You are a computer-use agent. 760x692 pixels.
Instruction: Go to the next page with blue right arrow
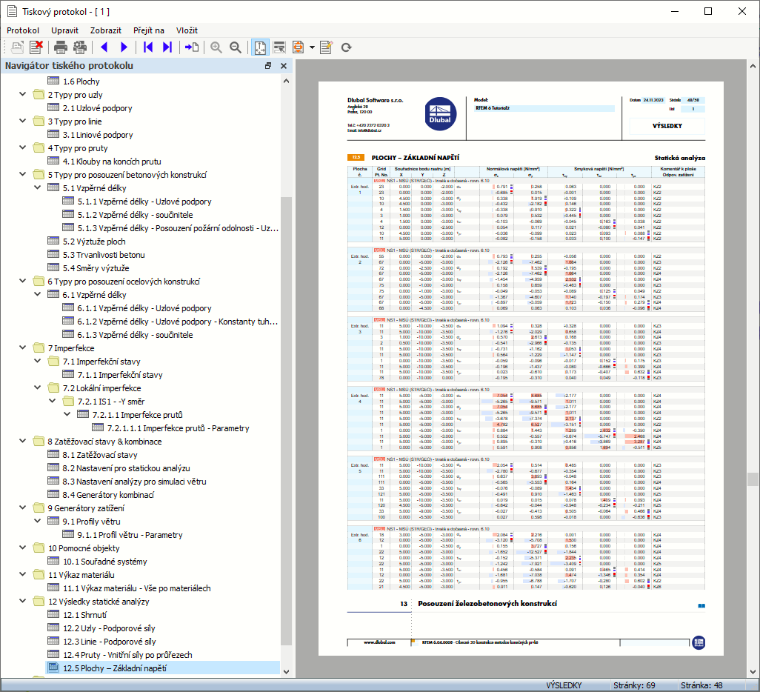[x=124, y=47]
